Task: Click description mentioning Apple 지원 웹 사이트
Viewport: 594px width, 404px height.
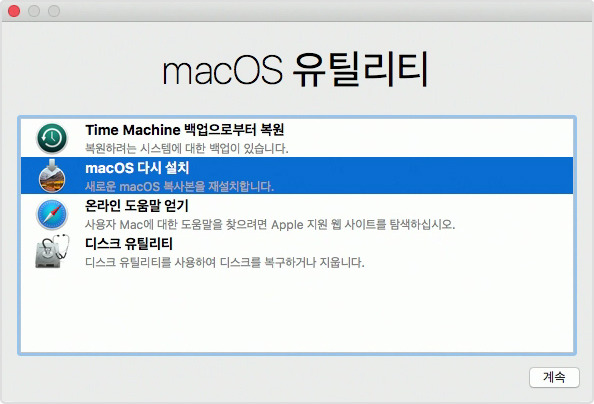Action: pyautogui.click(x=270, y=224)
